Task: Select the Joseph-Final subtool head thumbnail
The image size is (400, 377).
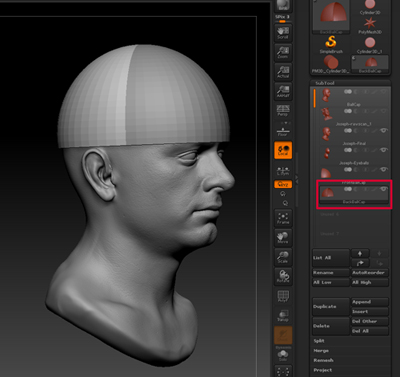Action: click(326, 134)
